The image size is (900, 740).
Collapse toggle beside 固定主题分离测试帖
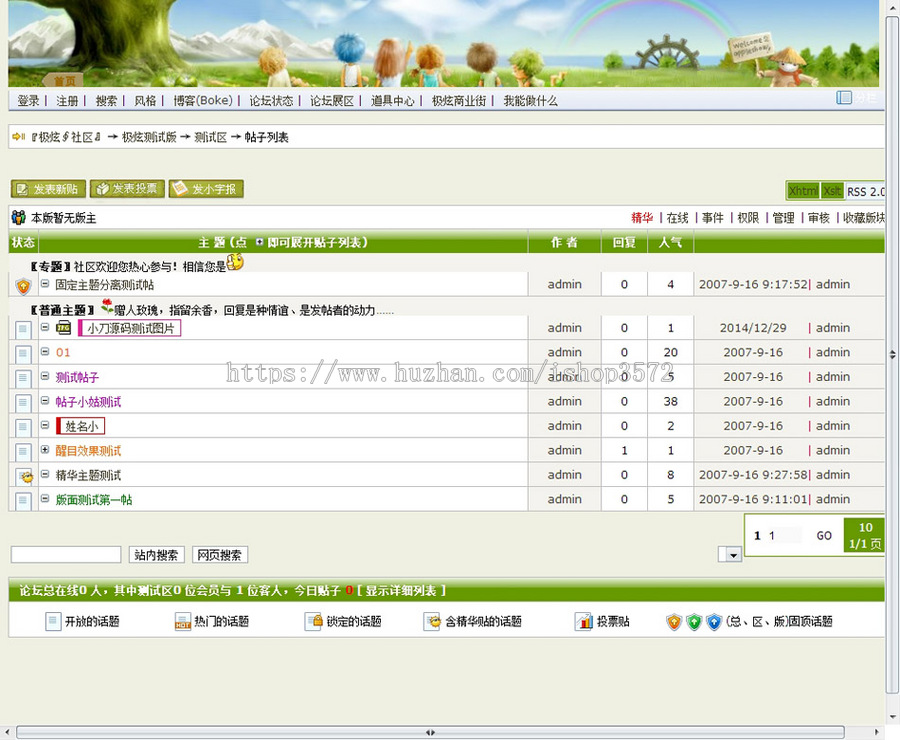coord(45,284)
